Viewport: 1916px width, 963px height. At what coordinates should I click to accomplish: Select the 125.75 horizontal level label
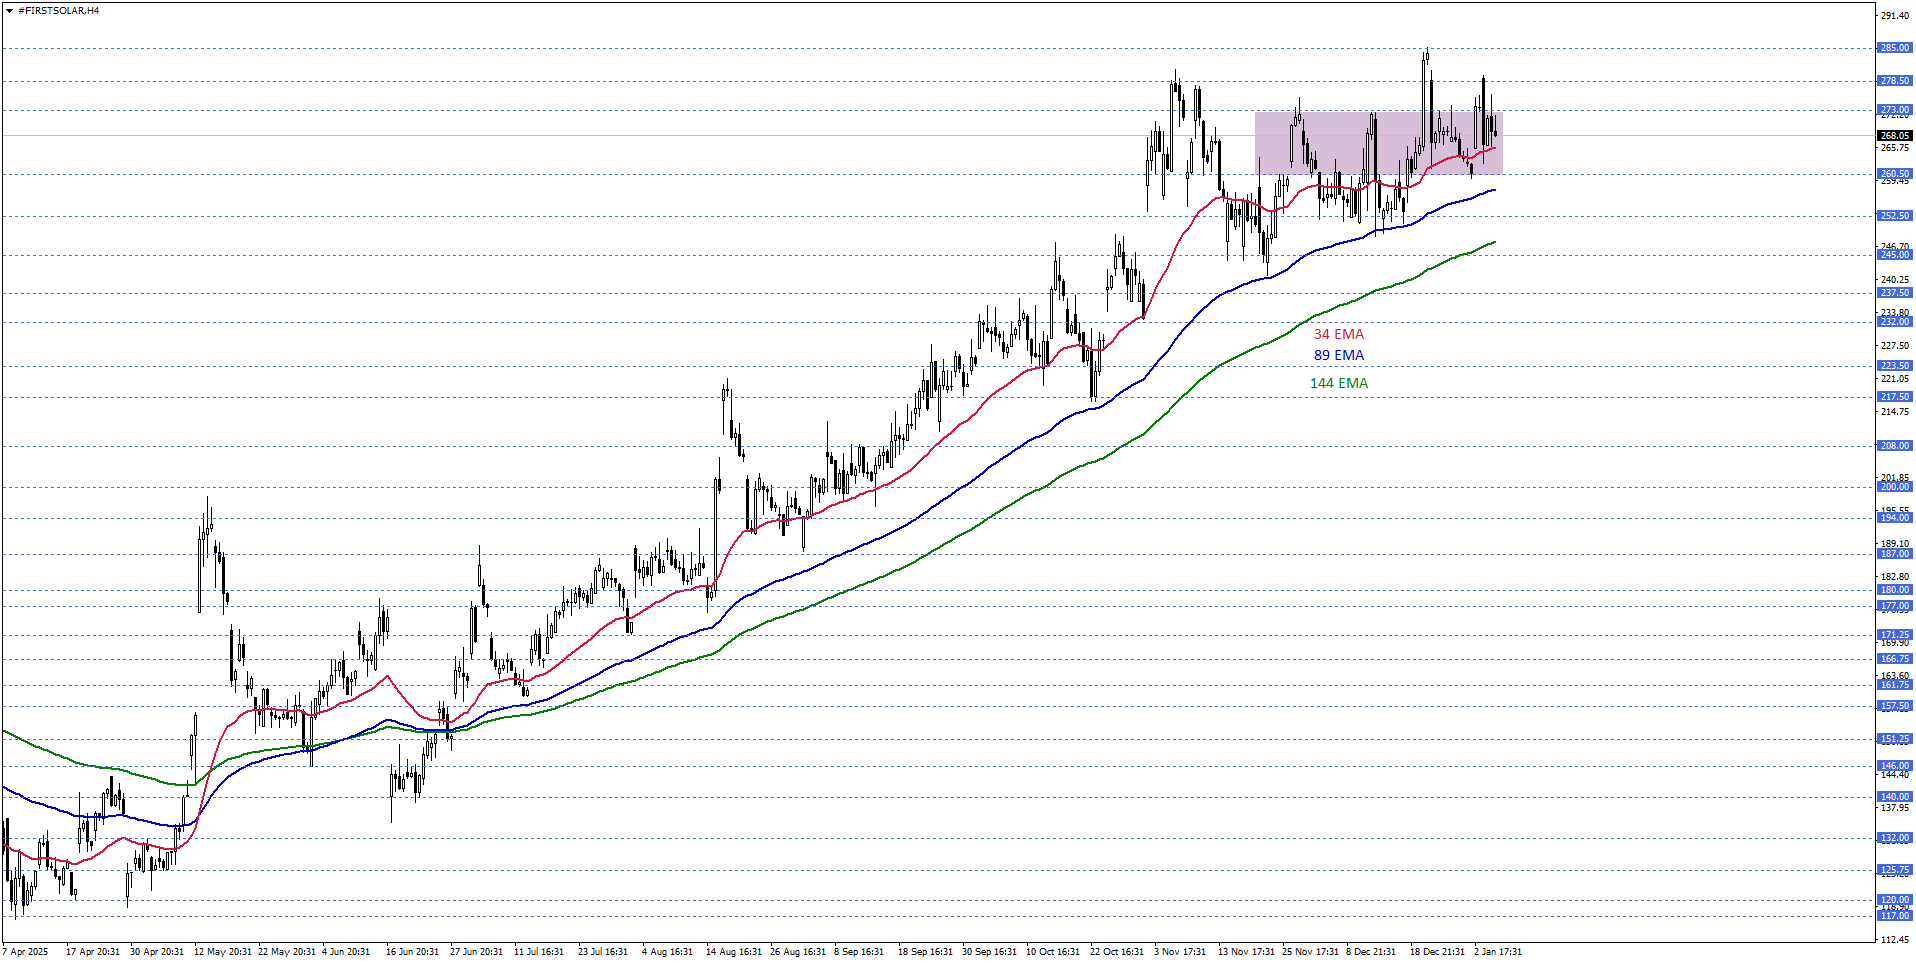[x=1895, y=870]
